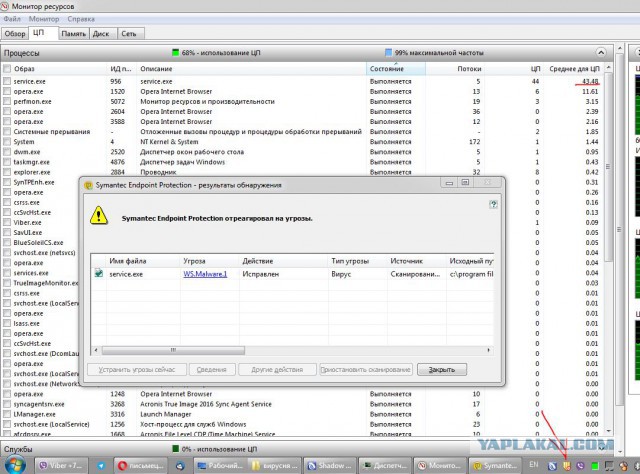
Task: Click Приостановить сканирование button
Action: [366, 369]
